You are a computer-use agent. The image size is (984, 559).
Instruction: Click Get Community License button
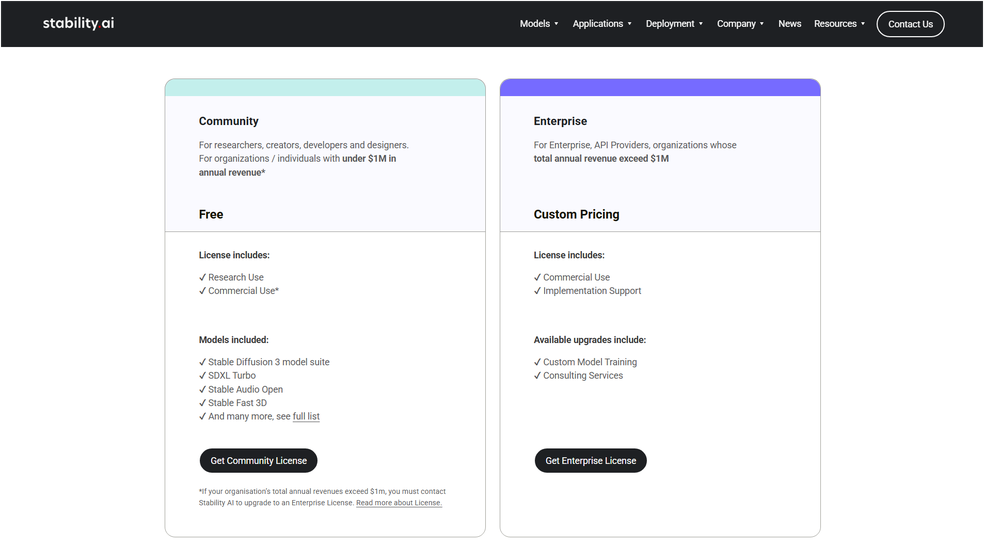[x=258, y=461]
